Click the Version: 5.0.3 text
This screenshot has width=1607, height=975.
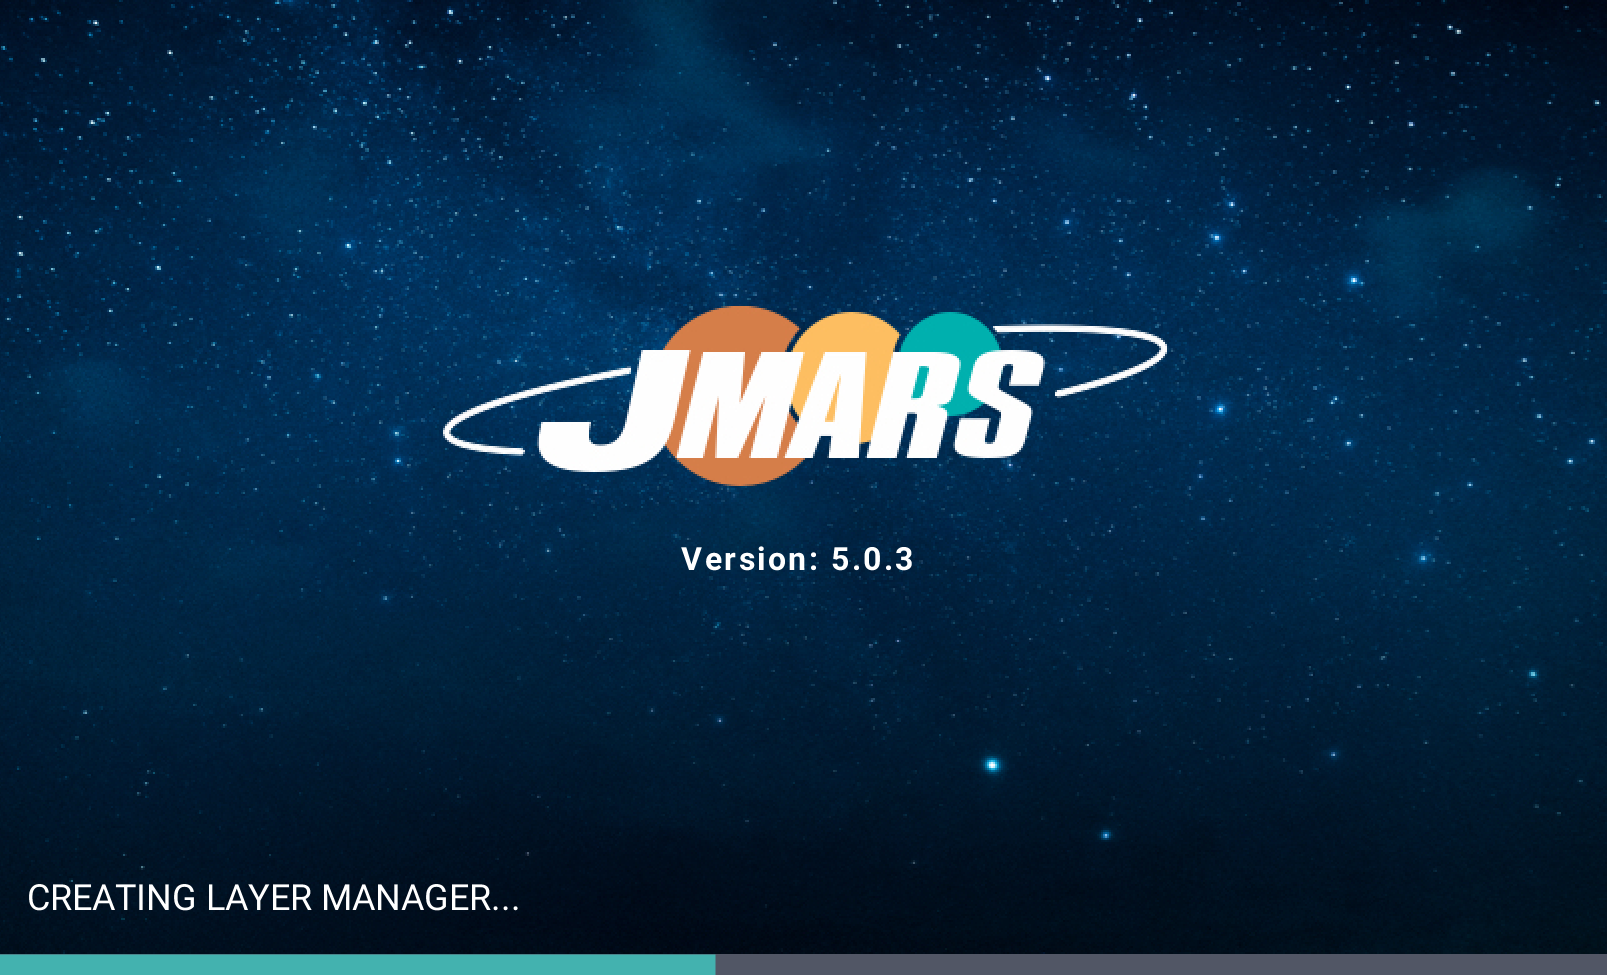pos(797,559)
